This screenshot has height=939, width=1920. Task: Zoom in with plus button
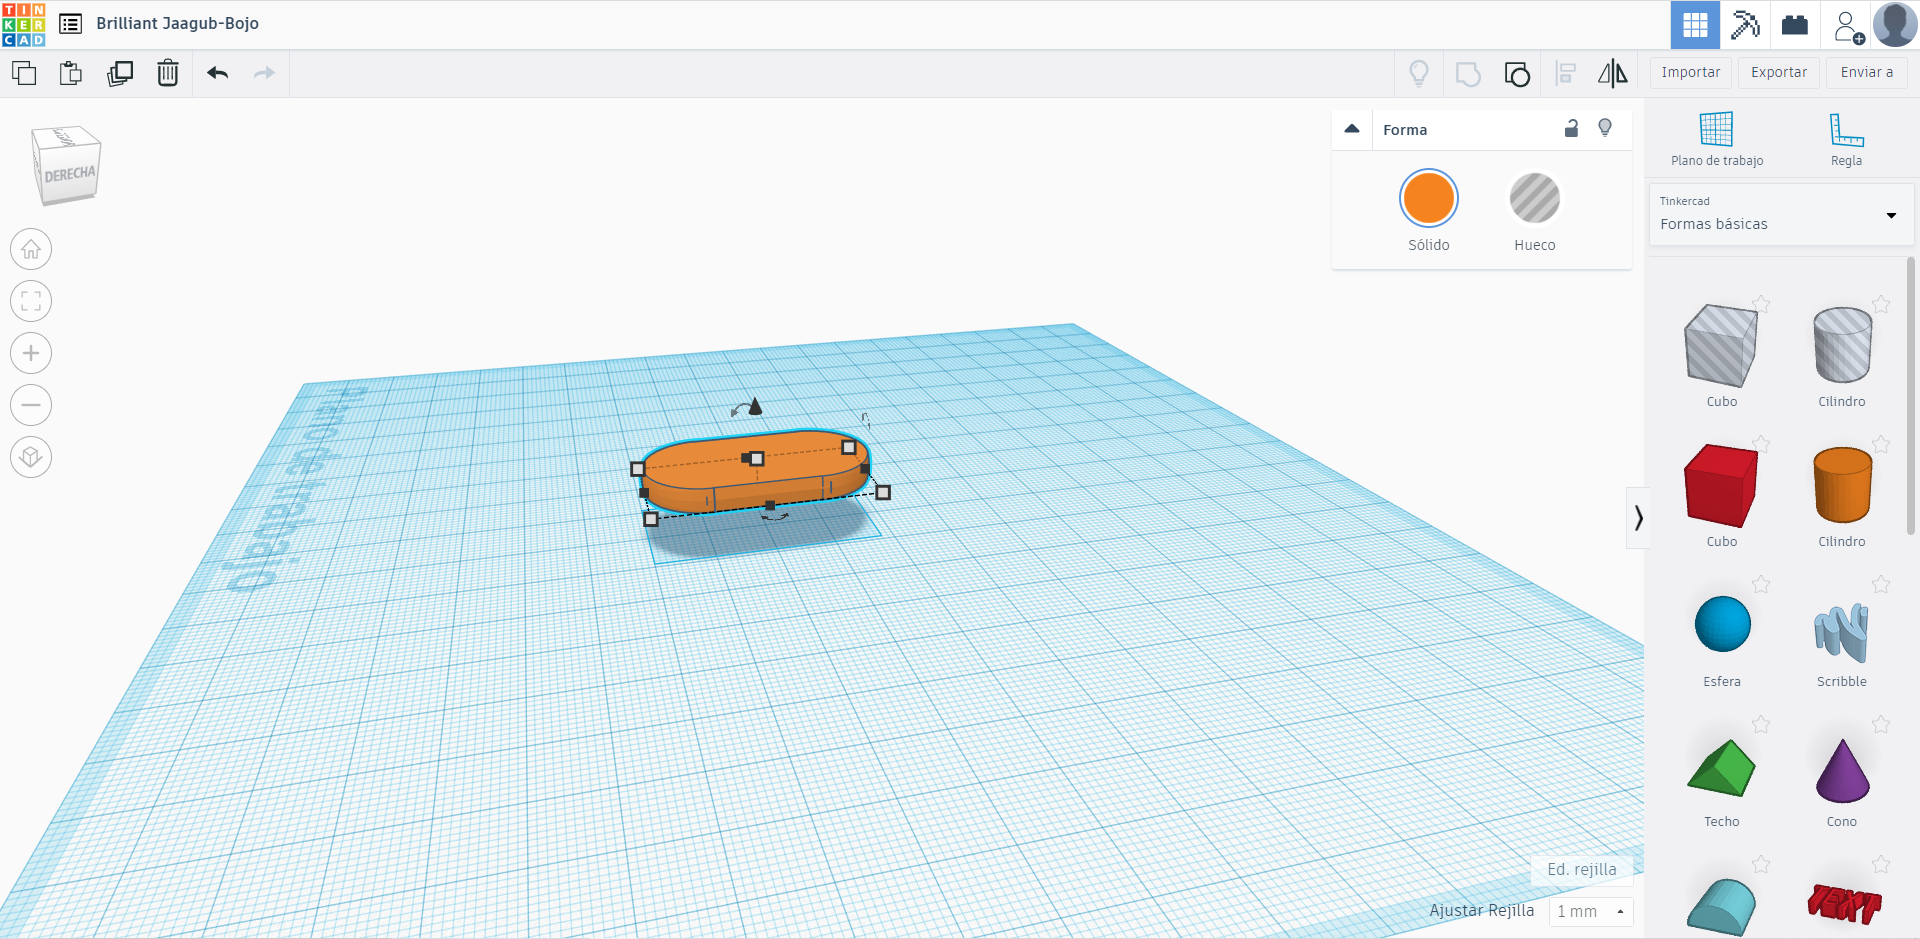pyautogui.click(x=31, y=353)
